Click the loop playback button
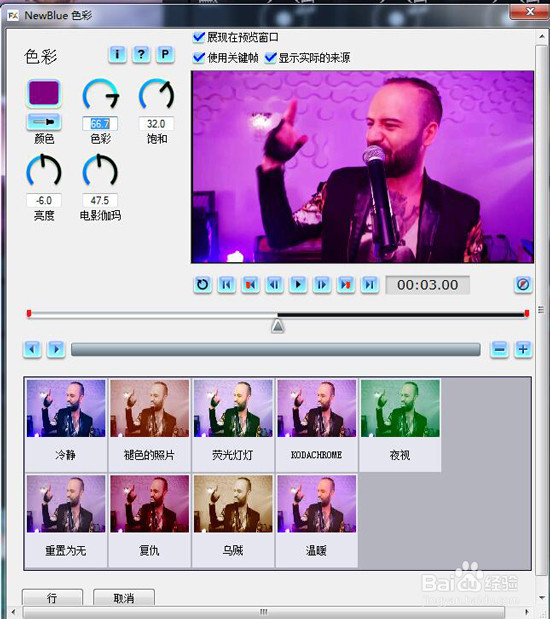Screen dimensions: 550x619 (203, 285)
